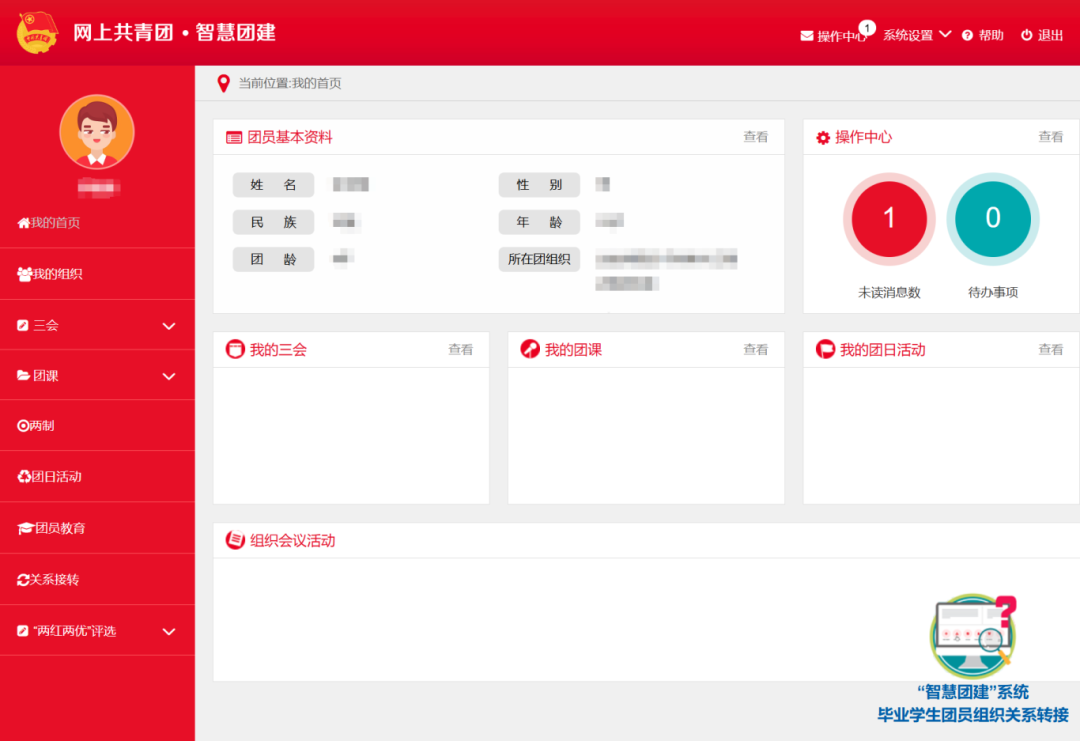1080x741 pixels.
Task: Expand the "两红两优"评选 submenu chevron
Action: pyautogui.click(x=169, y=631)
